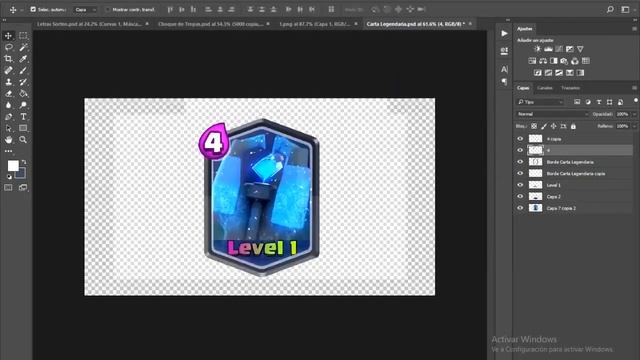Select the Zoom tool in the toolbox
Screen dimensions: 640x360
tap(23, 140)
